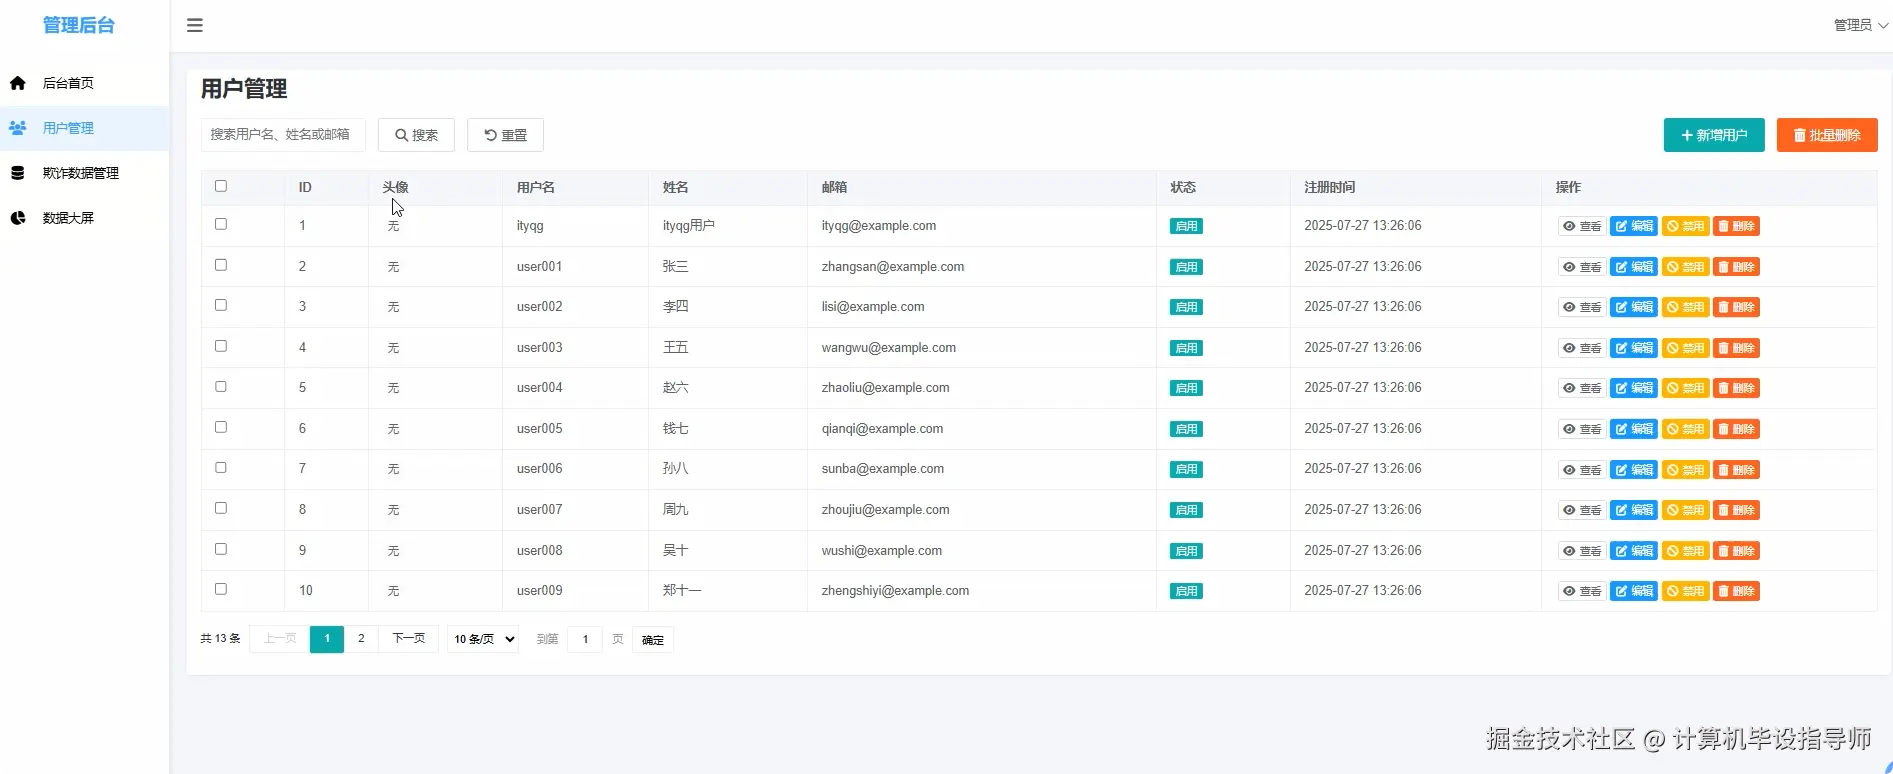Click the 重置 reset button
Screen dimensions: 1893x774
point(505,135)
